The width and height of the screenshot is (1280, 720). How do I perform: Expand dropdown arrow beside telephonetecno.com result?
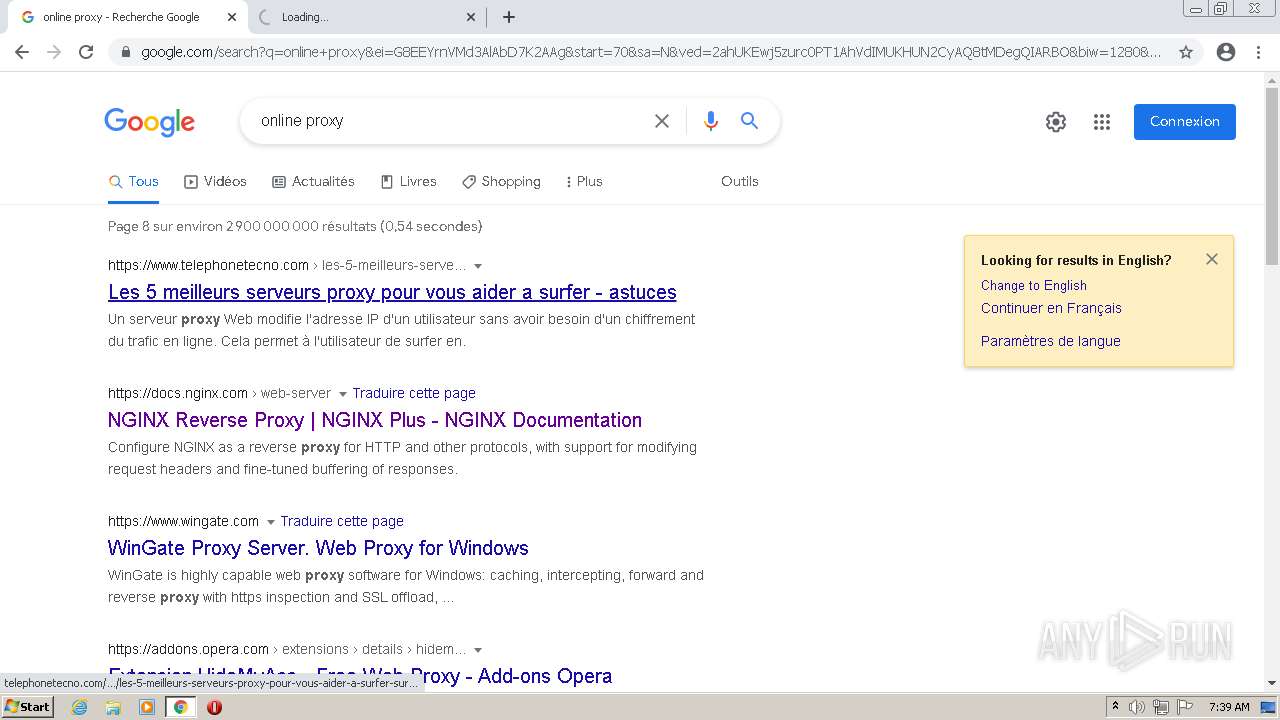[478, 266]
